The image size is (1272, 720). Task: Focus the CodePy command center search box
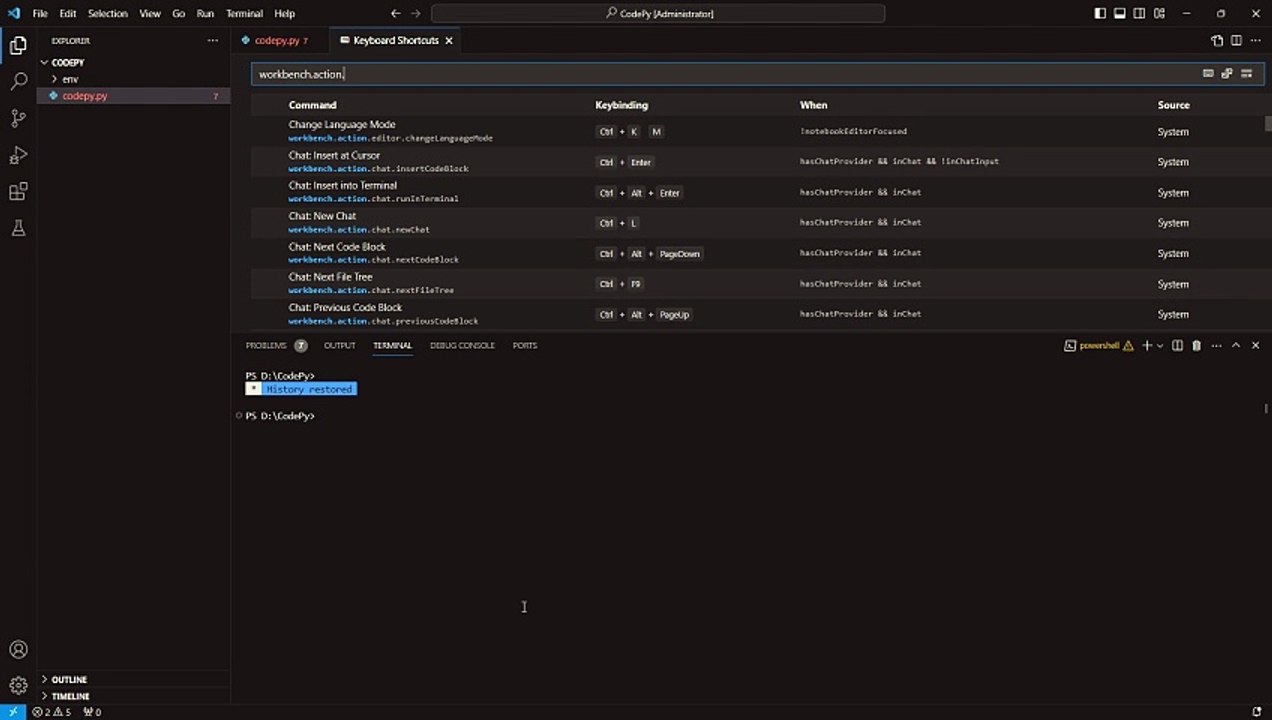pyautogui.click(x=658, y=13)
